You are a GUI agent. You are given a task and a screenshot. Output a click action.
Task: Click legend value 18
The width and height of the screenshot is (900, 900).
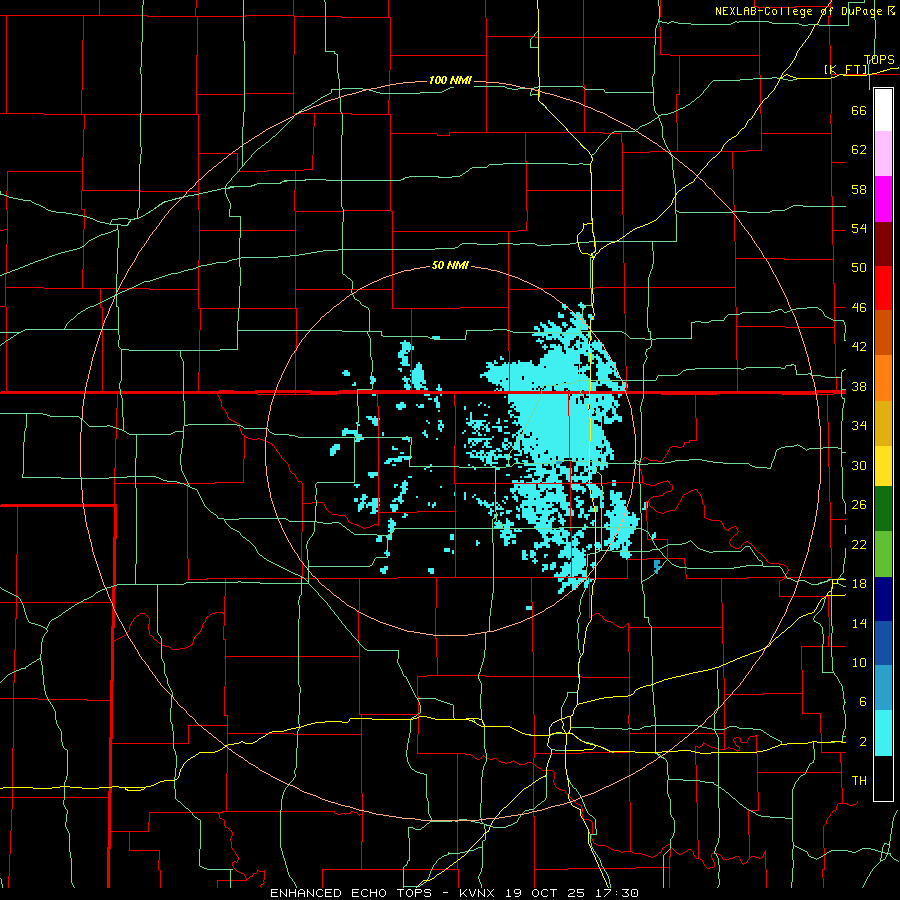(x=859, y=584)
